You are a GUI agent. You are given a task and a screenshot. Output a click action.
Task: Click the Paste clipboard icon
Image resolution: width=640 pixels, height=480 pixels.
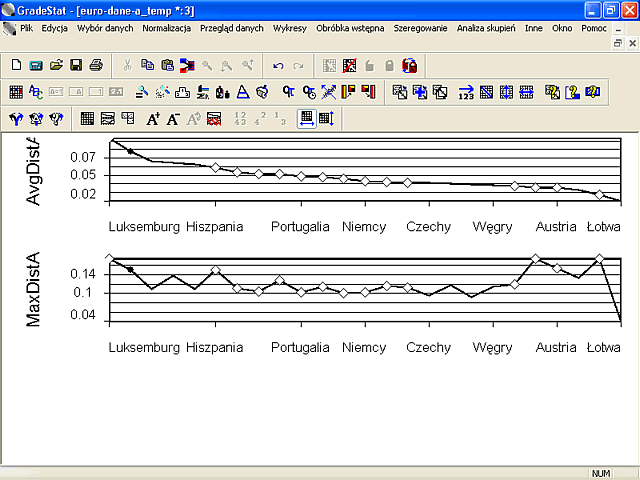pyautogui.click(x=167, y=65)
